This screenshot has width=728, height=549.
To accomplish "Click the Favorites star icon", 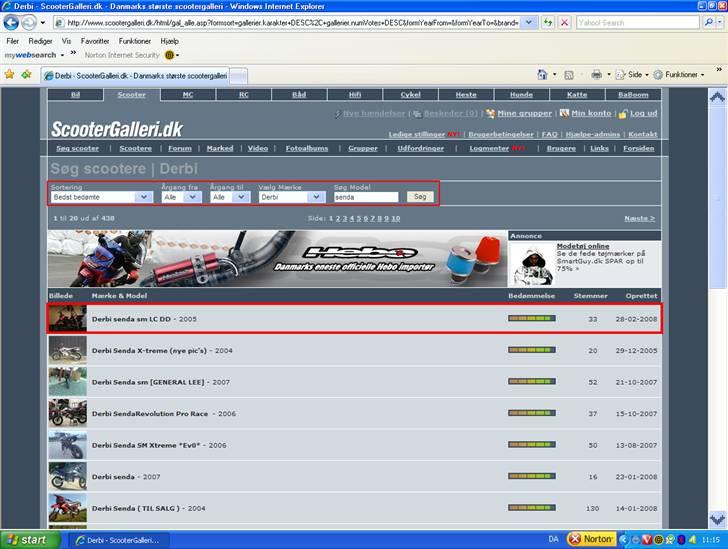I will (10, 74).
